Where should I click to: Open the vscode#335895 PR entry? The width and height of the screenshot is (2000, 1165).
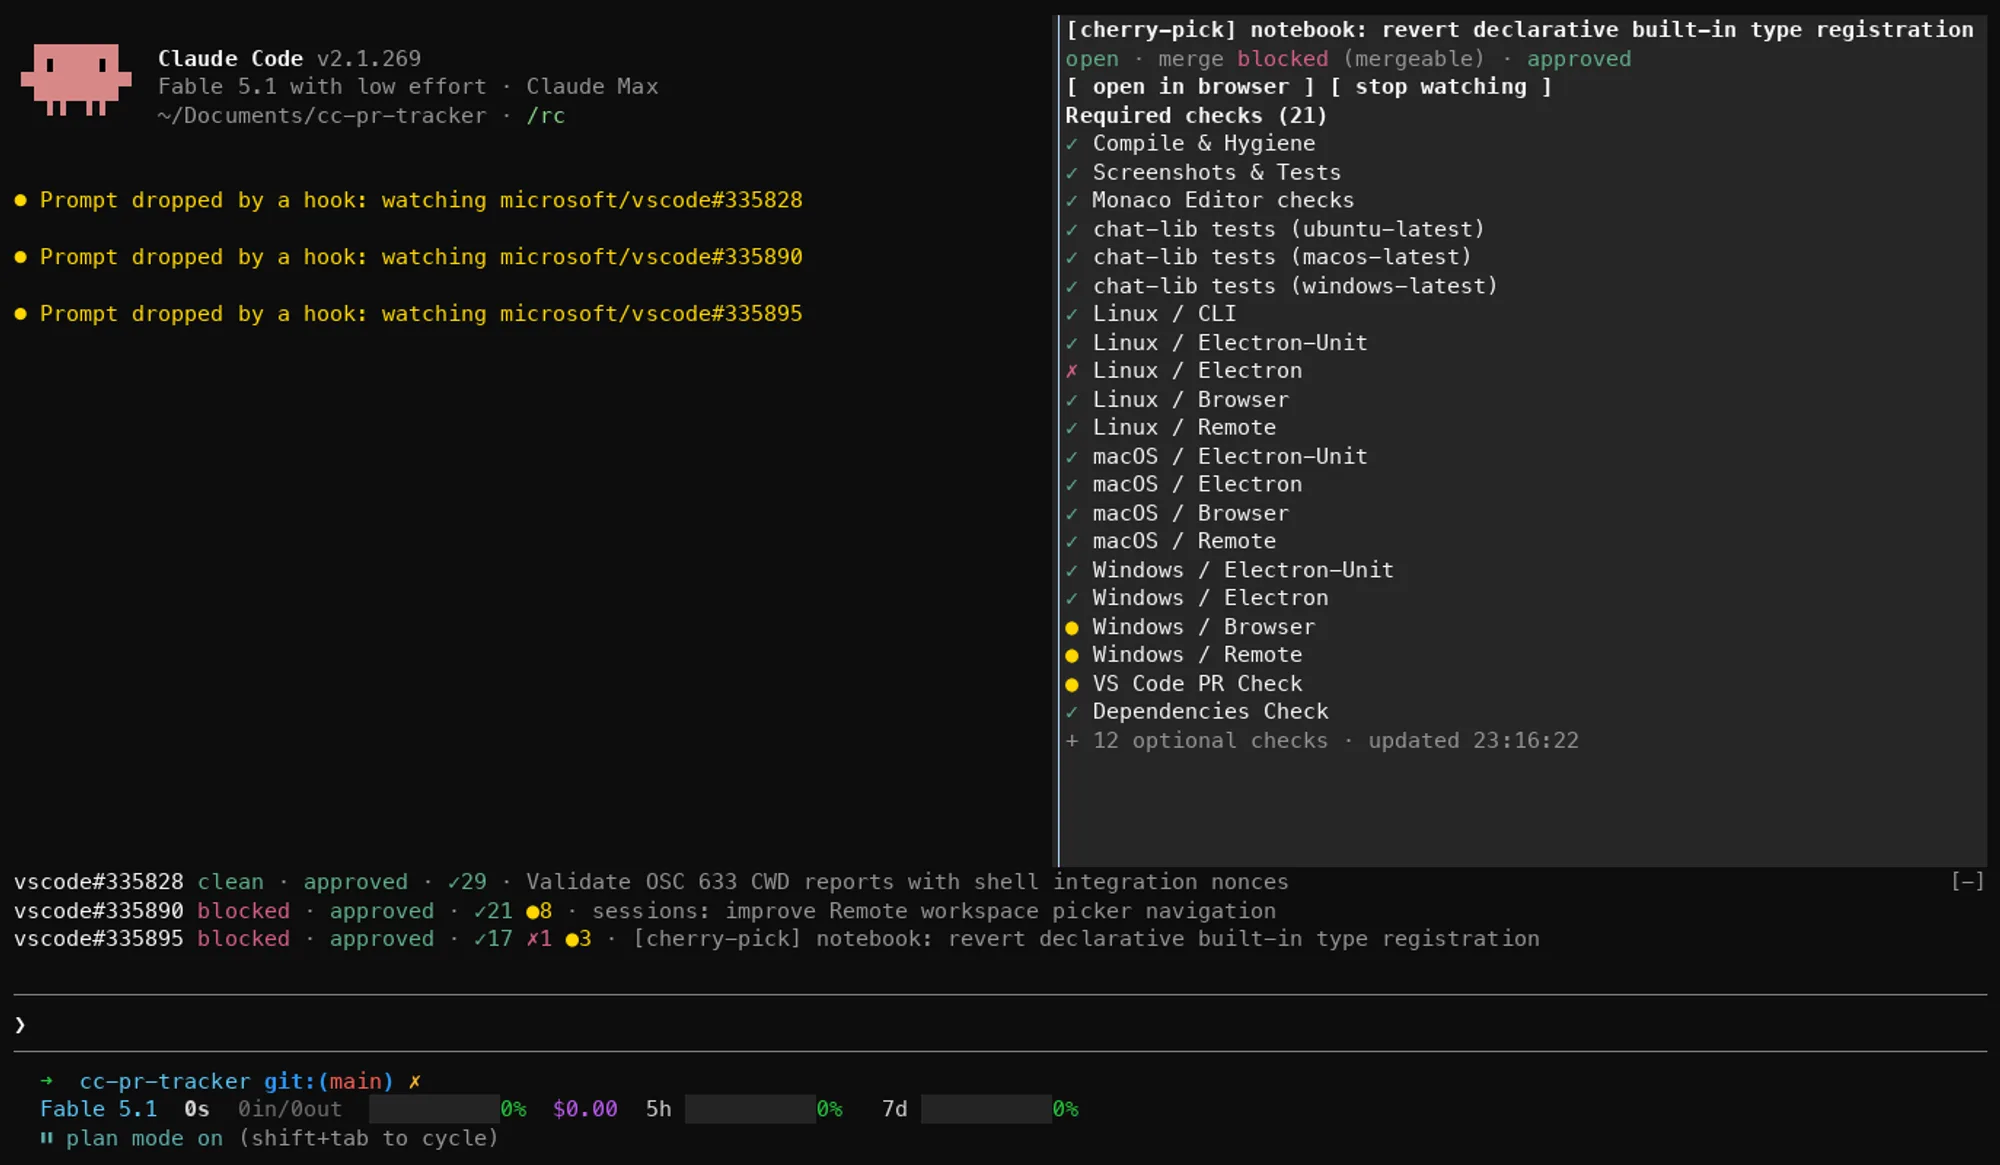(x=777, y=939)
